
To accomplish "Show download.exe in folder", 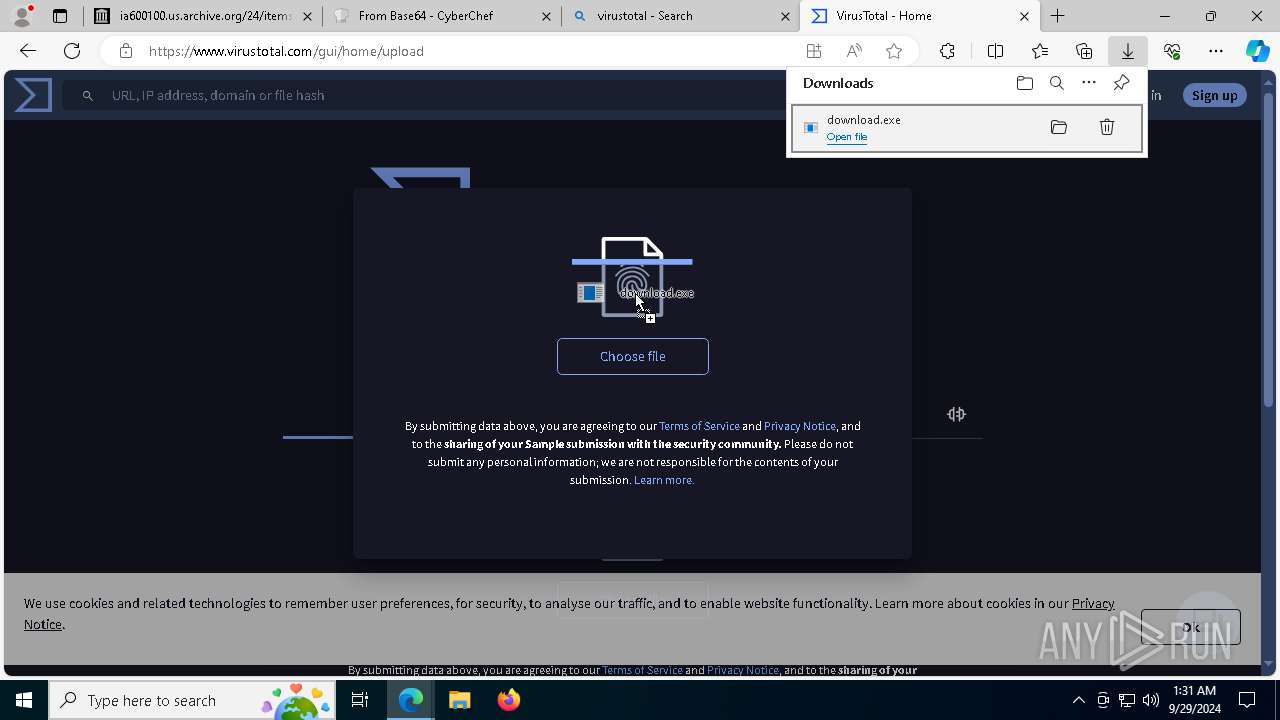I will tap(1059, 127).
